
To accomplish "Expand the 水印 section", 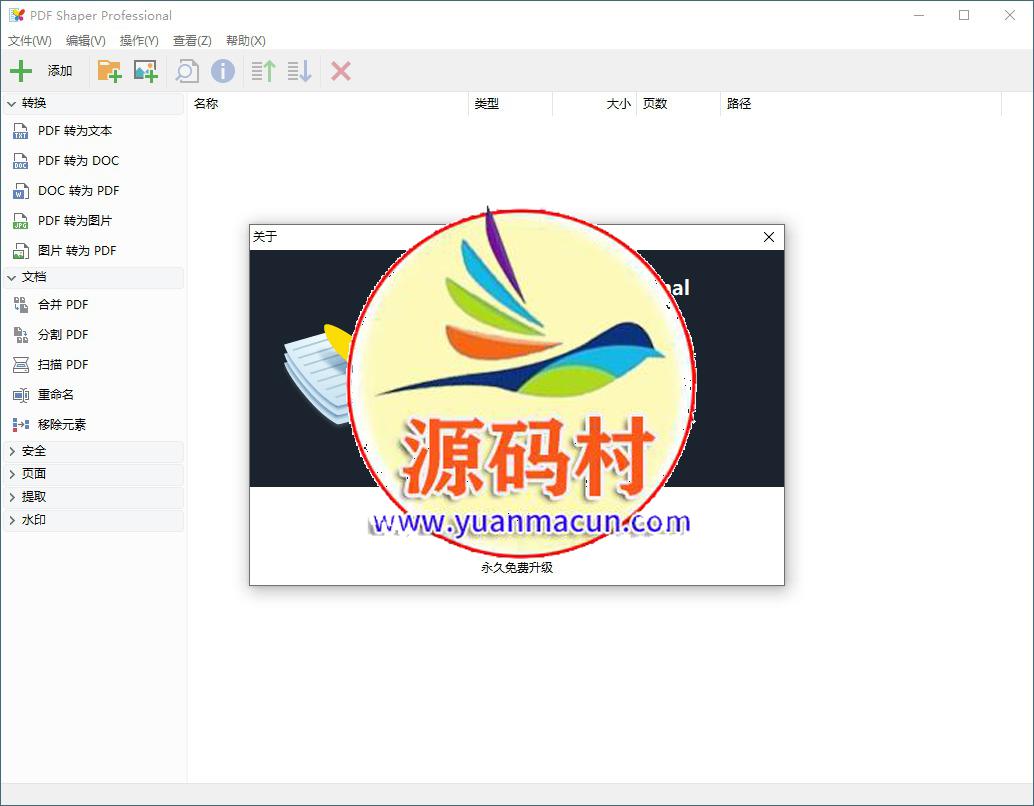I will pyautogui.click(x=35, y=520).
